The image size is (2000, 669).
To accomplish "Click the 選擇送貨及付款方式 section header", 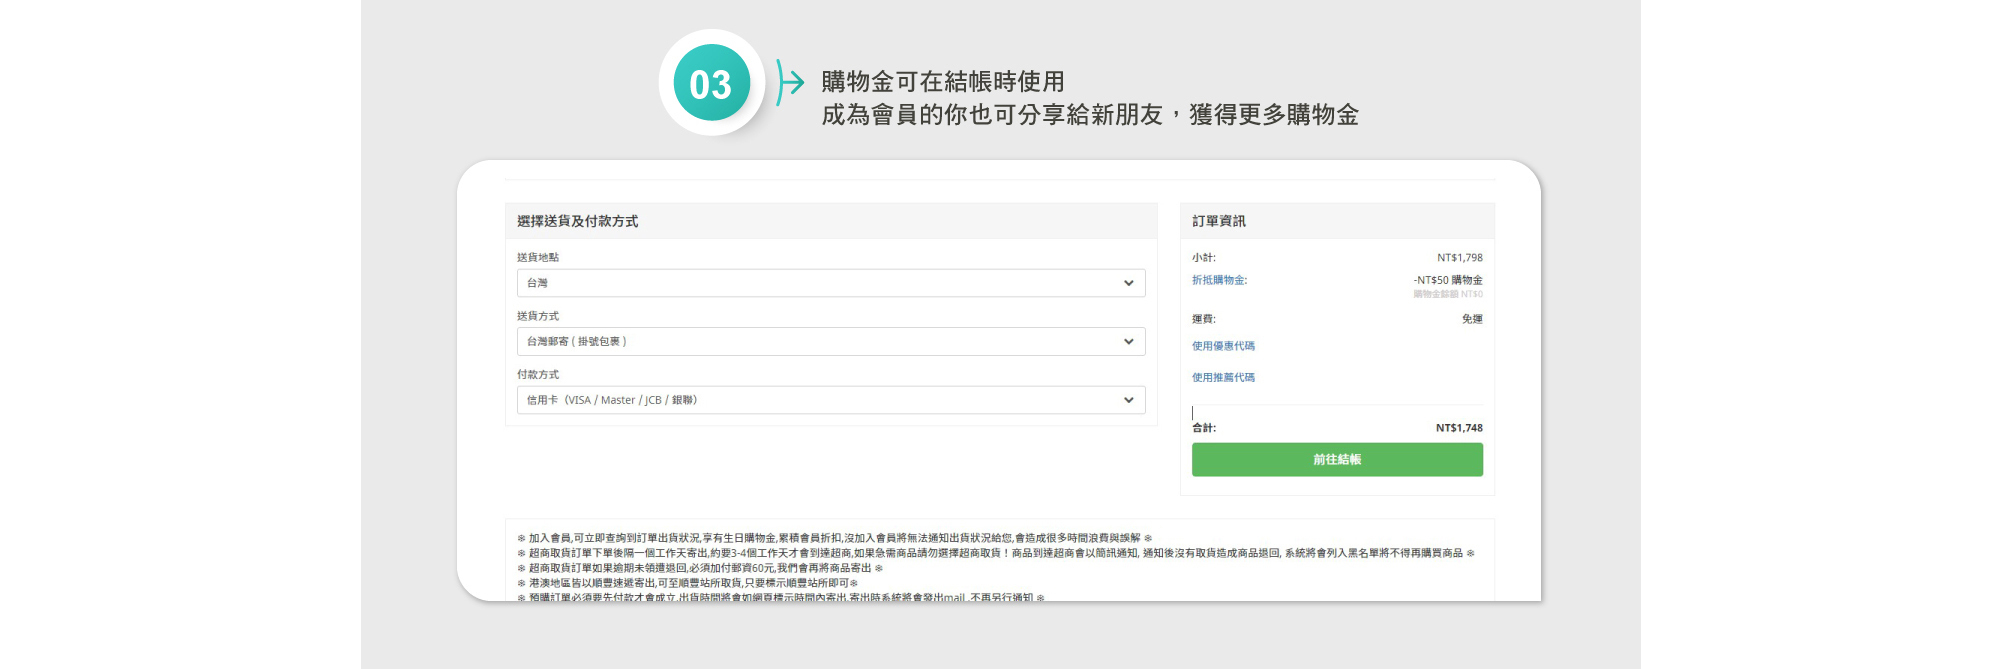I will pos(577,221).
